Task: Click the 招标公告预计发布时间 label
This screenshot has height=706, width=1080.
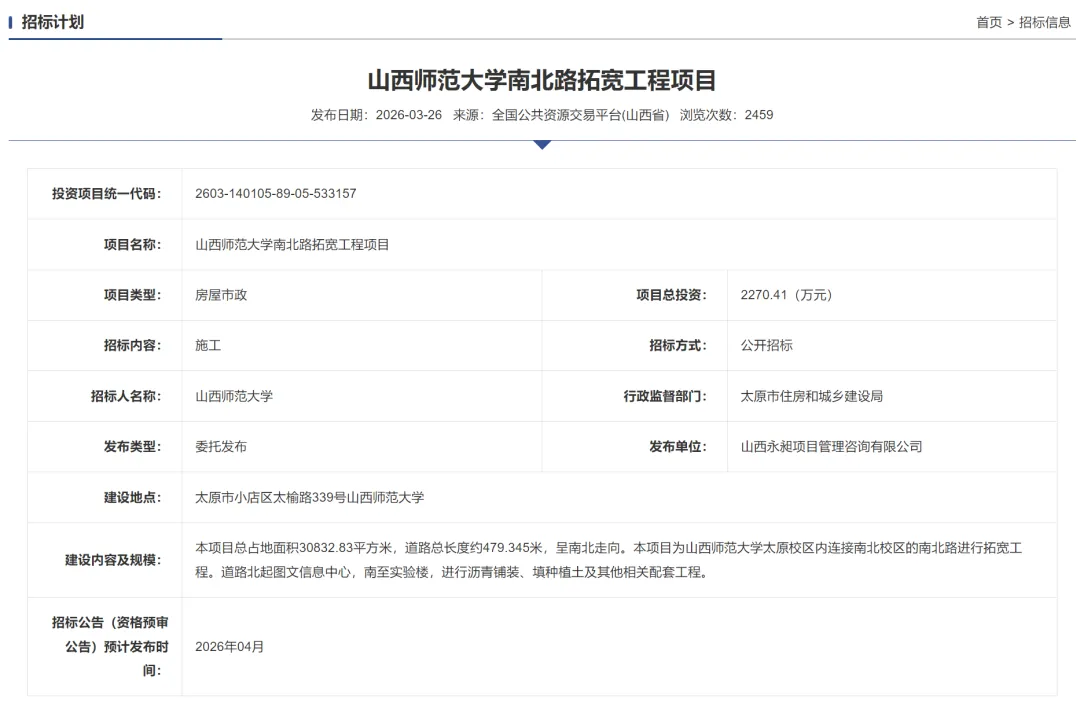Action: 110,647
